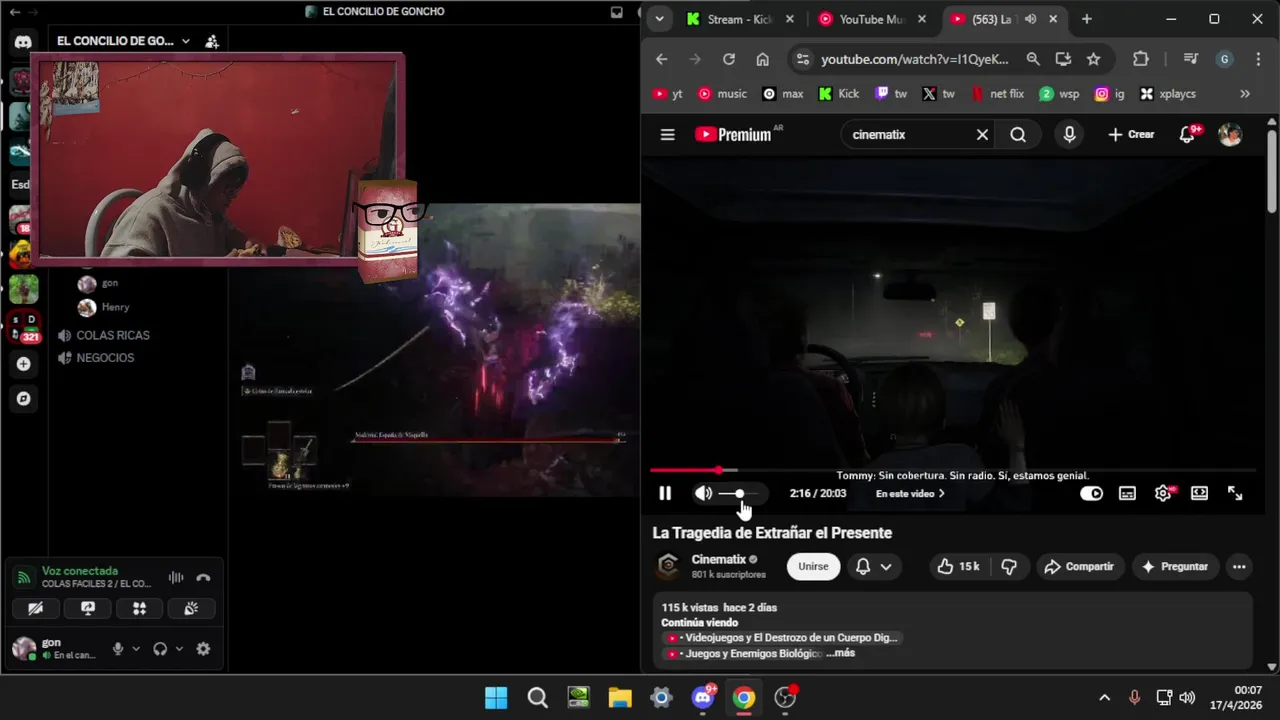Expand 'En este video' chapters
1280x720 pixels.
[910, 493]
